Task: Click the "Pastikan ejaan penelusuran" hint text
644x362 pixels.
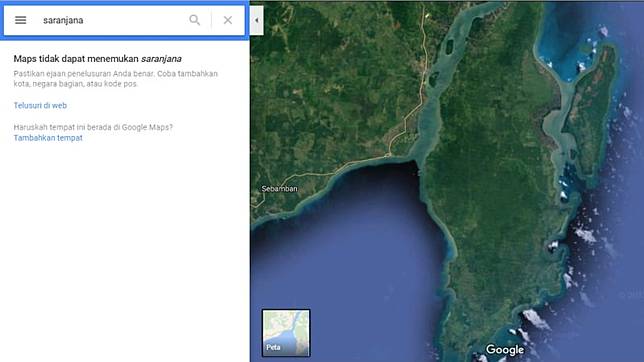Action: click(115, 78)
